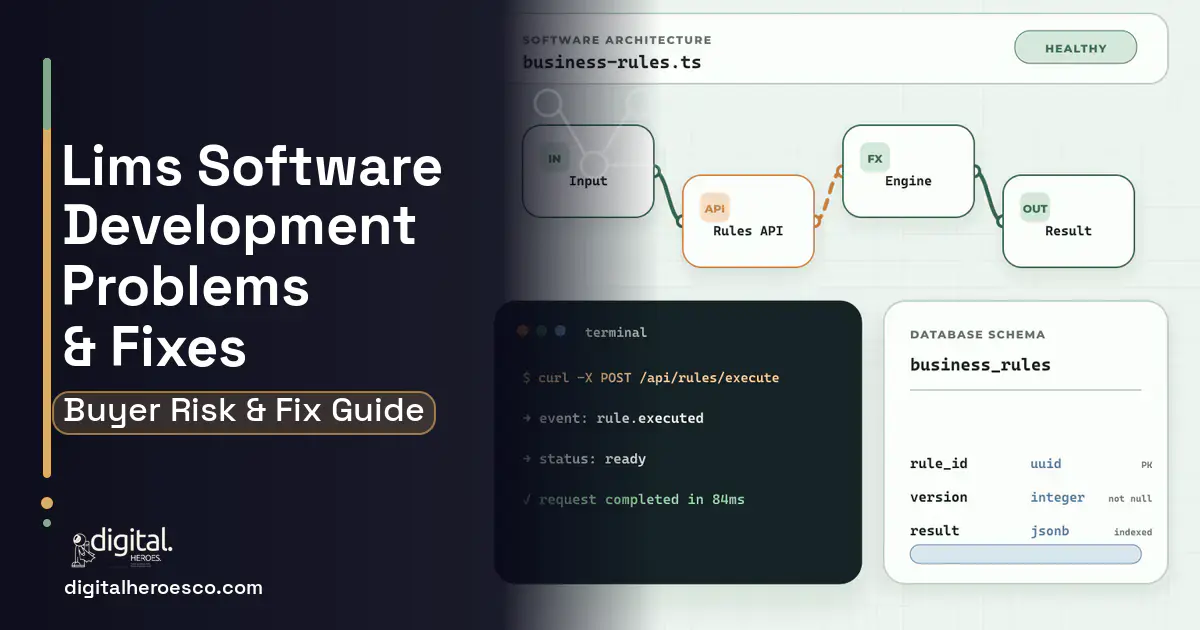Click the HEALTHY status badge
This screenshot has height=630, width=1200.
pos(1075,48)
